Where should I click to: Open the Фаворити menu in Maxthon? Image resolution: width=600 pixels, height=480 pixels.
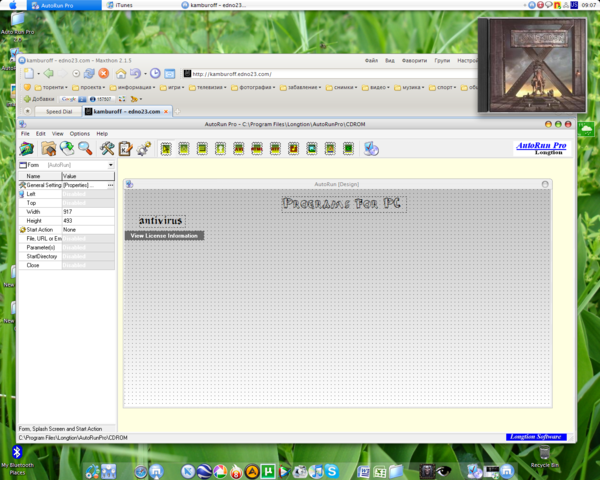point(414,60)
